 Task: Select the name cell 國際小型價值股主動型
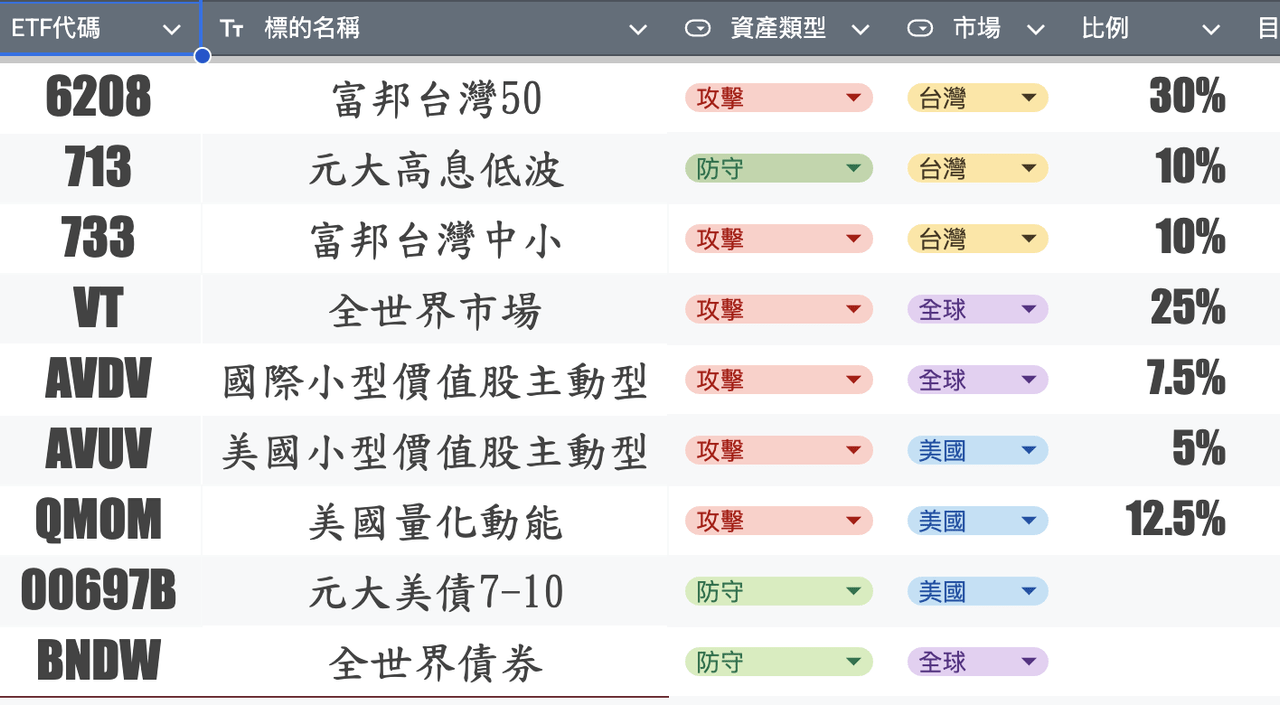(435, 380)
